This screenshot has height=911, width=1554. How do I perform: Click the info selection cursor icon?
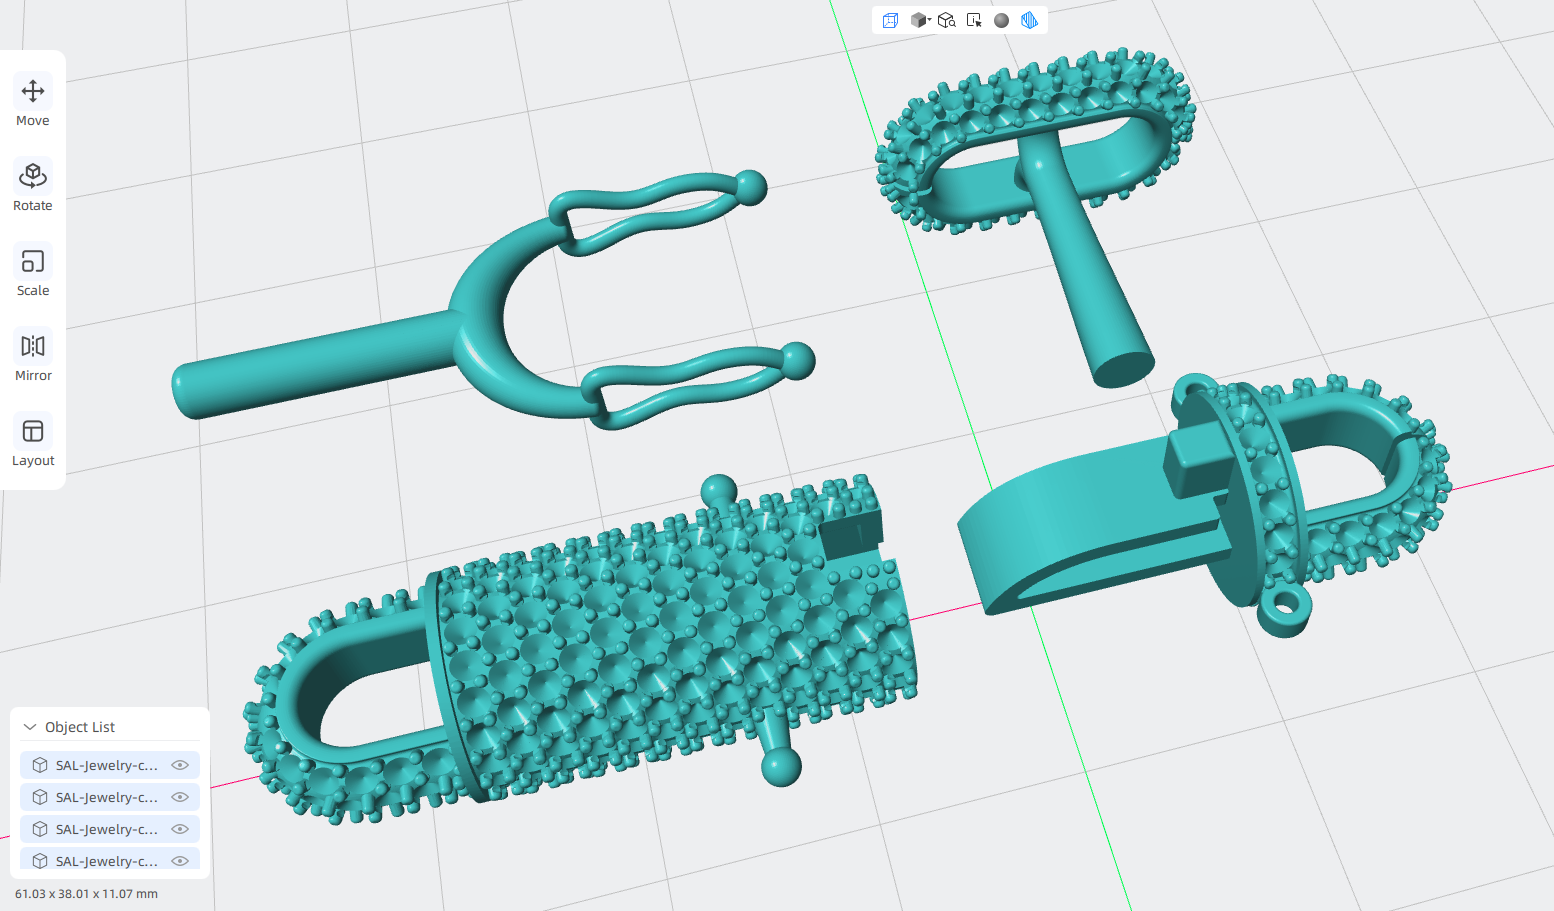[x=974, y=20]
